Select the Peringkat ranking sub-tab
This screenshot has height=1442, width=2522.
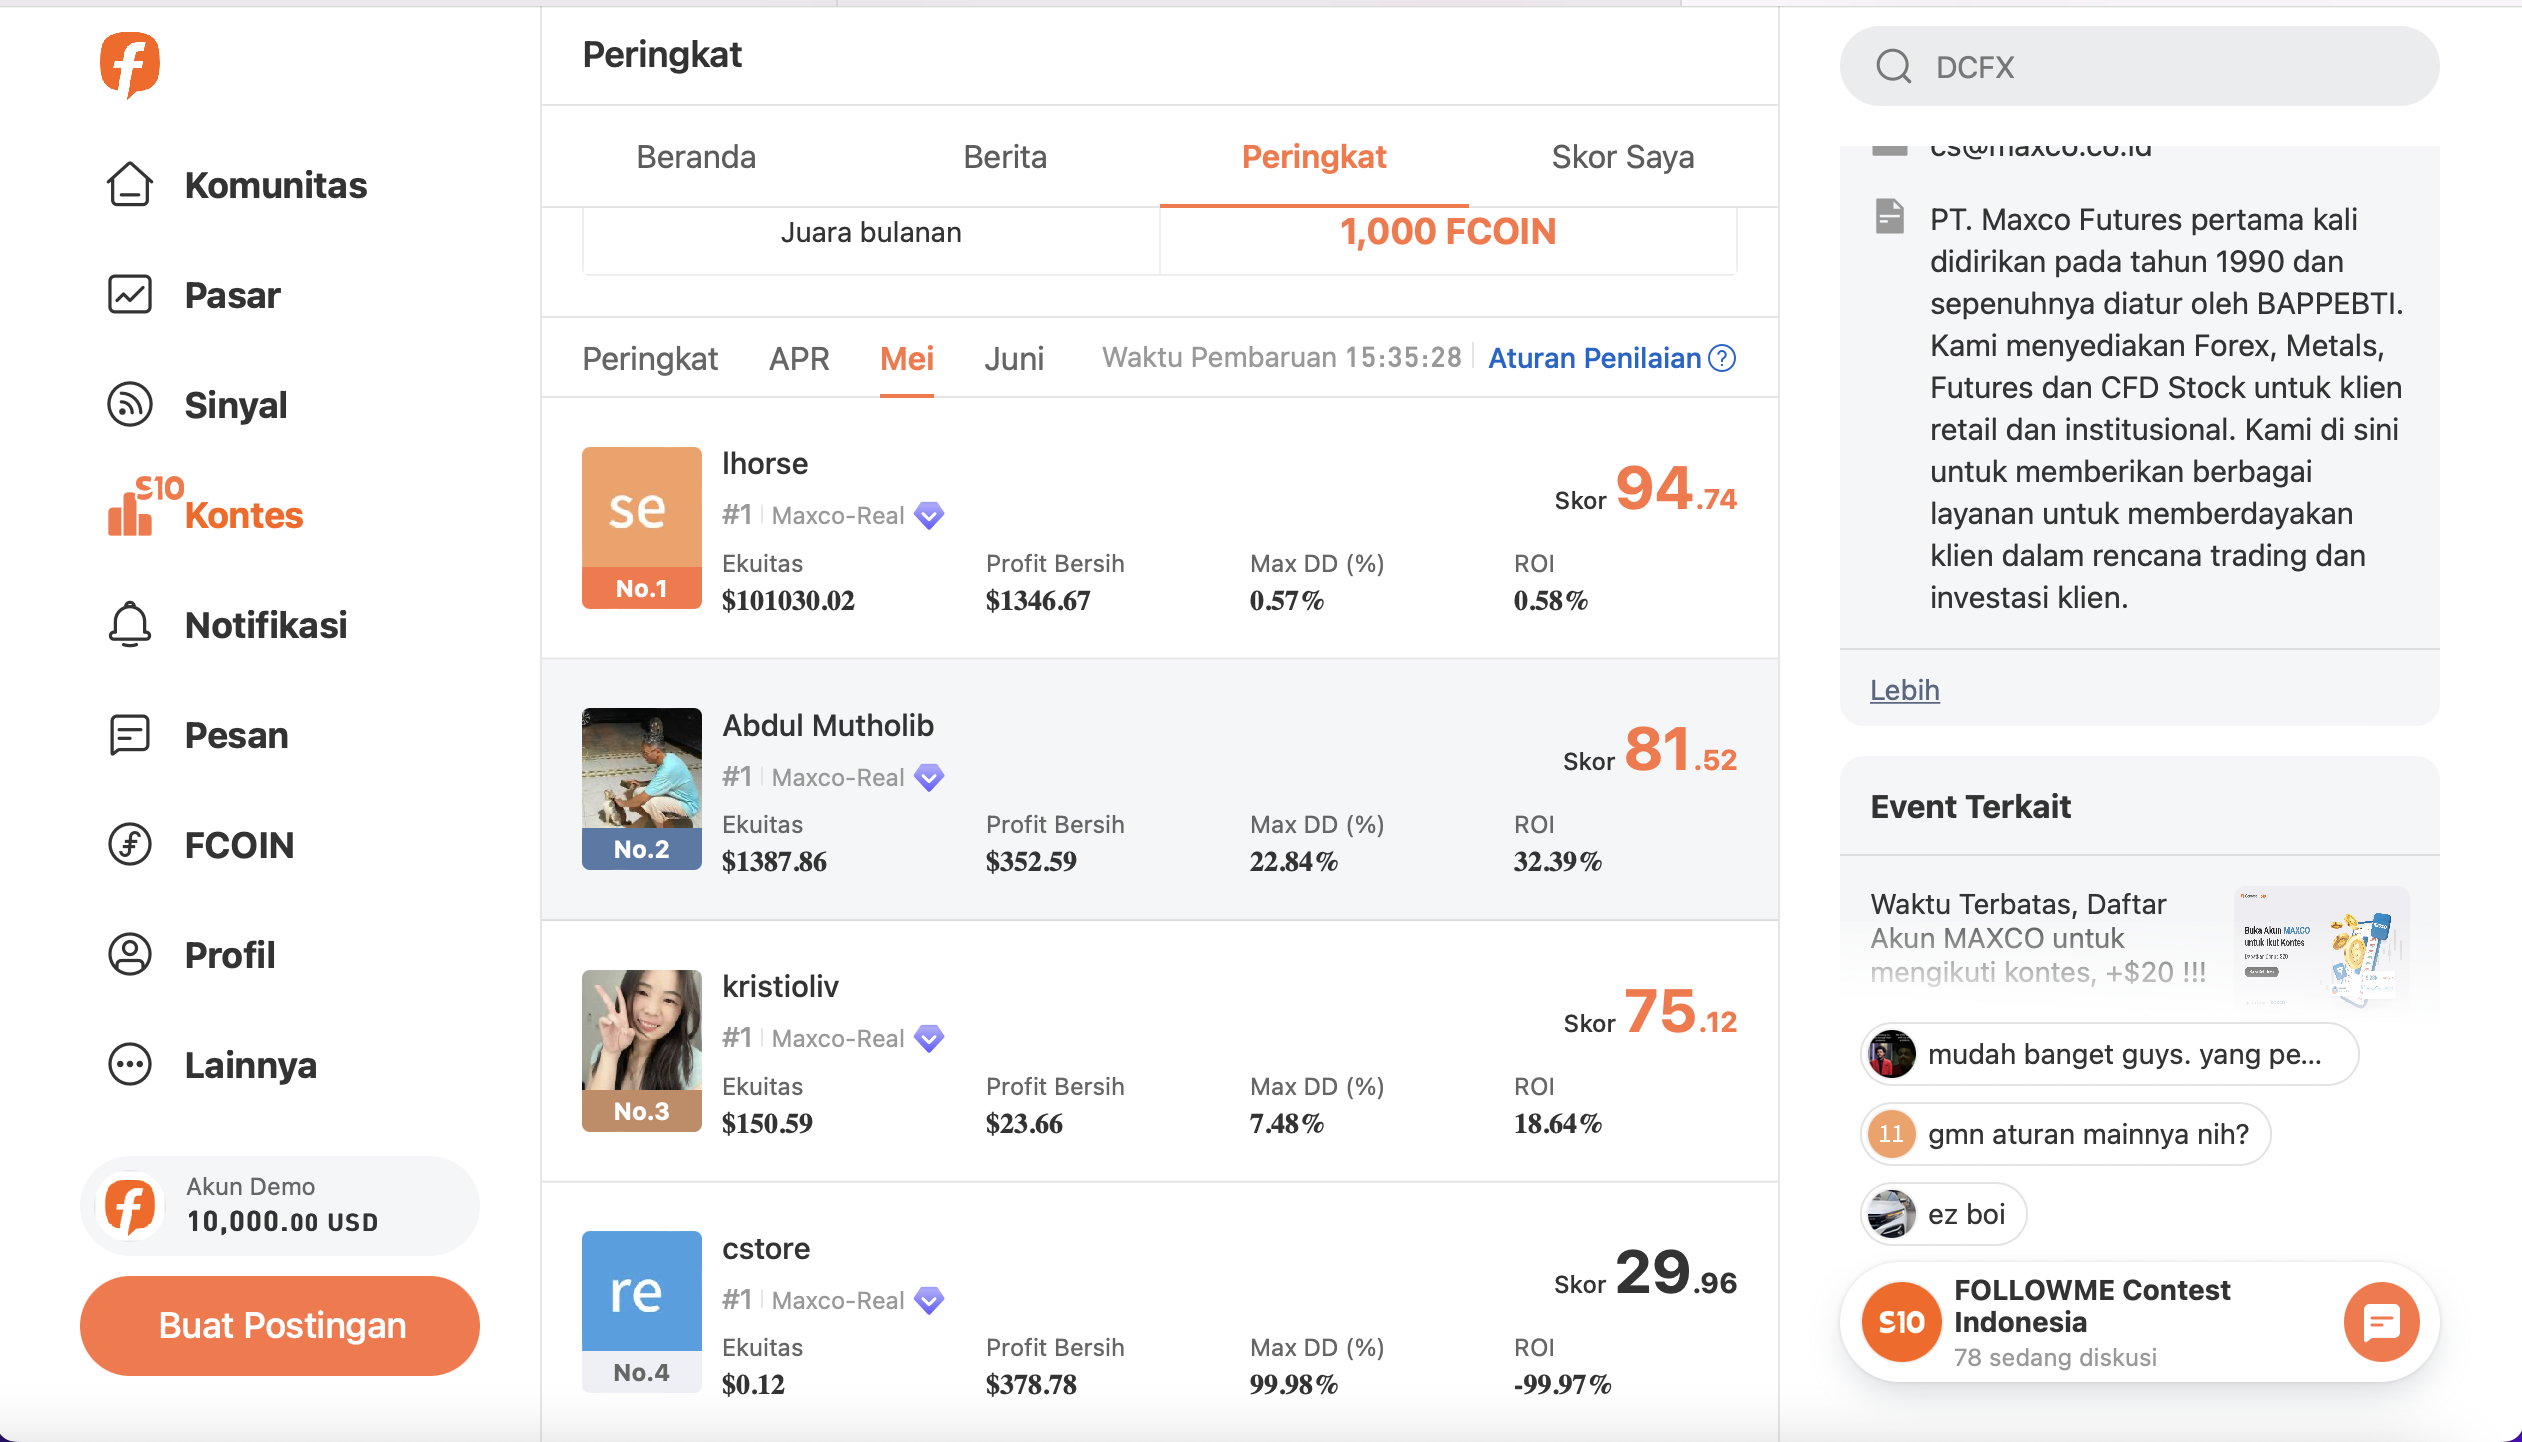pos(650,359)
